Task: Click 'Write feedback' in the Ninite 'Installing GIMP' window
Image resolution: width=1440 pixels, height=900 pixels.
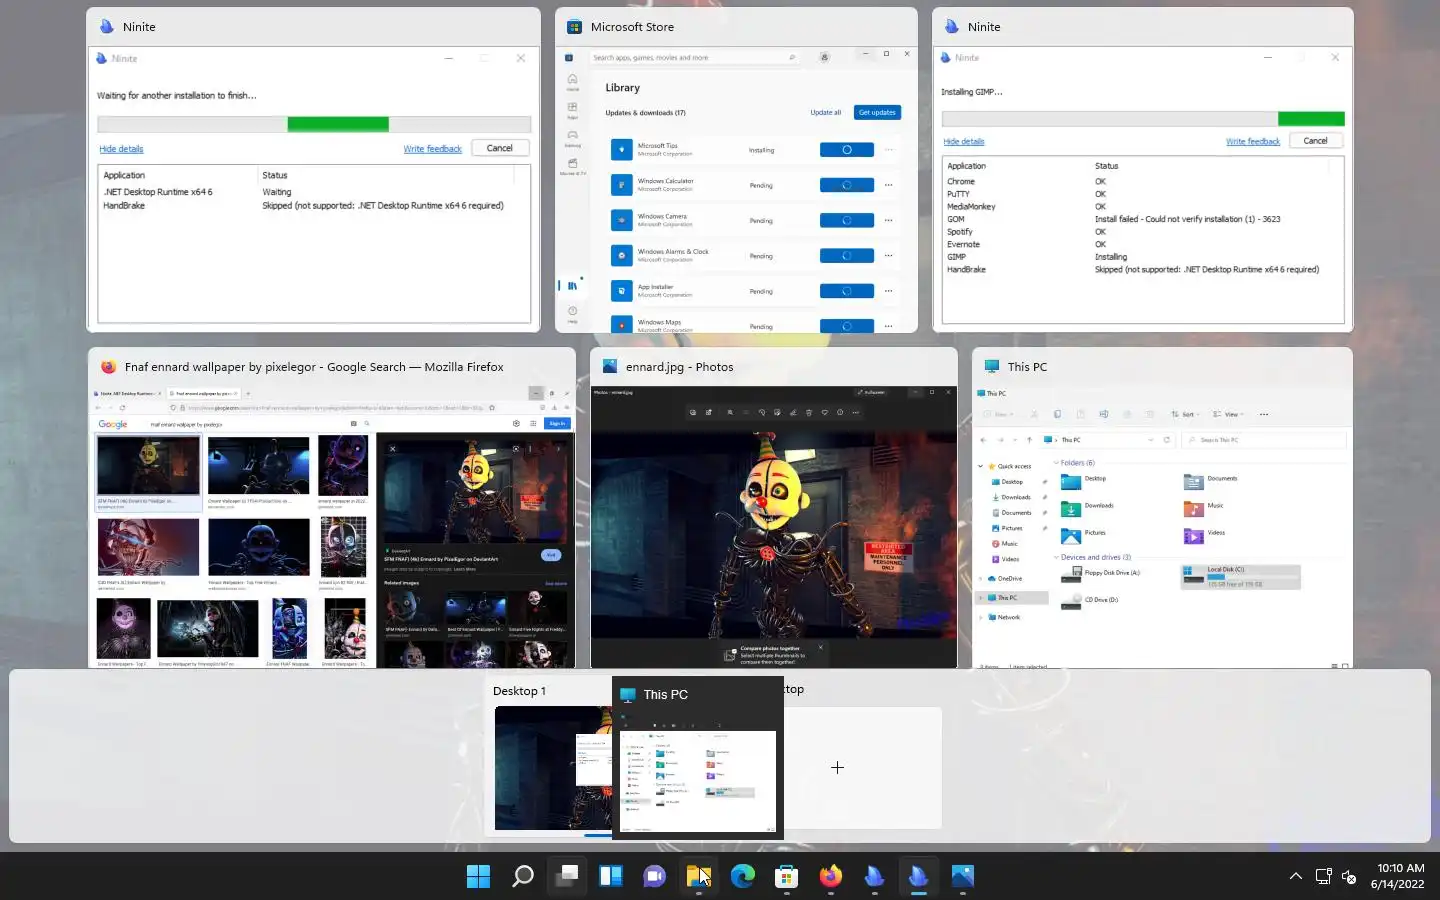Action: (1253, 142)
